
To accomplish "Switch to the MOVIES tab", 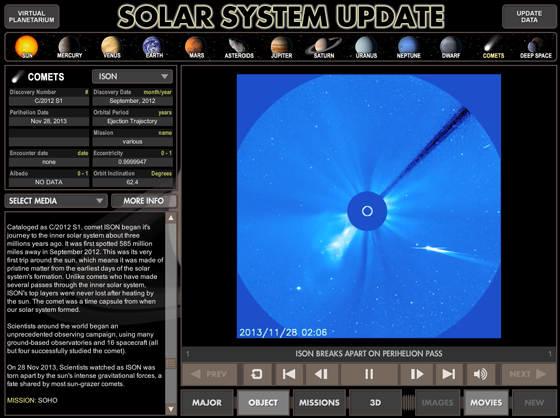I will click(x=486, y=403).
